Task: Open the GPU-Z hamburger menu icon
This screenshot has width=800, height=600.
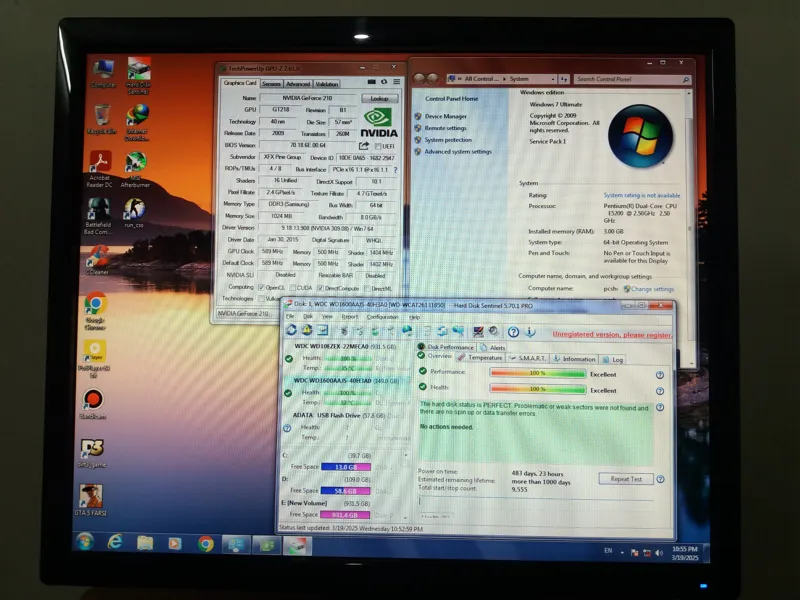Action: coord(396,82)
